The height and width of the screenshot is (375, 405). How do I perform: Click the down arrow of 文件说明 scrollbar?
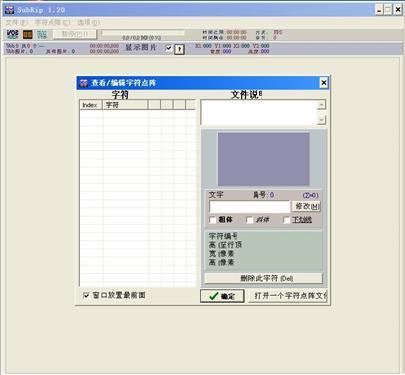[x=321, y=120]
